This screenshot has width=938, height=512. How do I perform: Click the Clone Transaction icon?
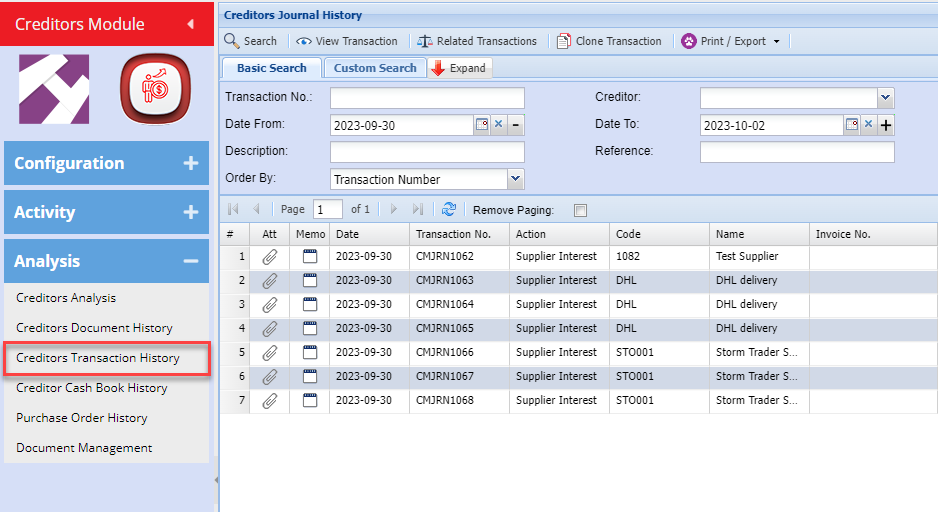point(564,41)
